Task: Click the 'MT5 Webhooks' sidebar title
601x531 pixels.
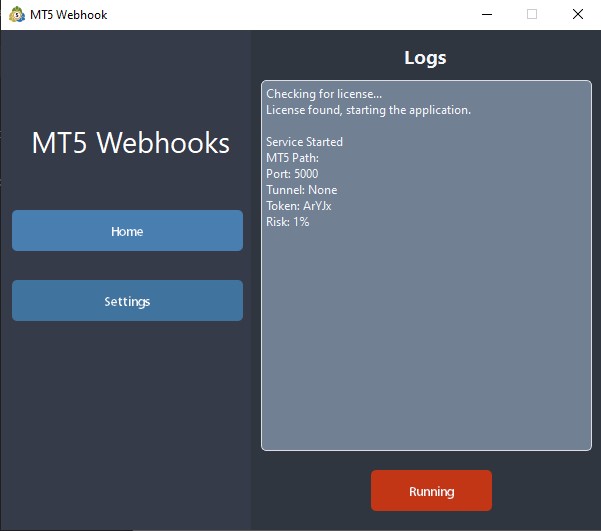Action: pos(130,143)
